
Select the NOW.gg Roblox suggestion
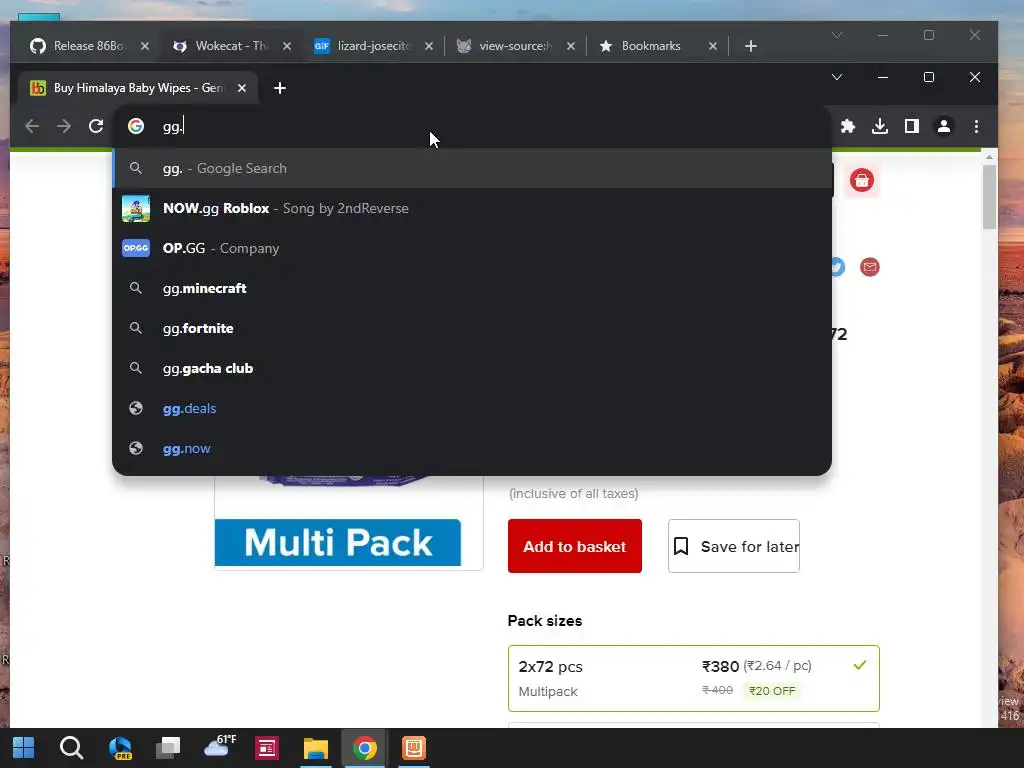pos(472,208)
